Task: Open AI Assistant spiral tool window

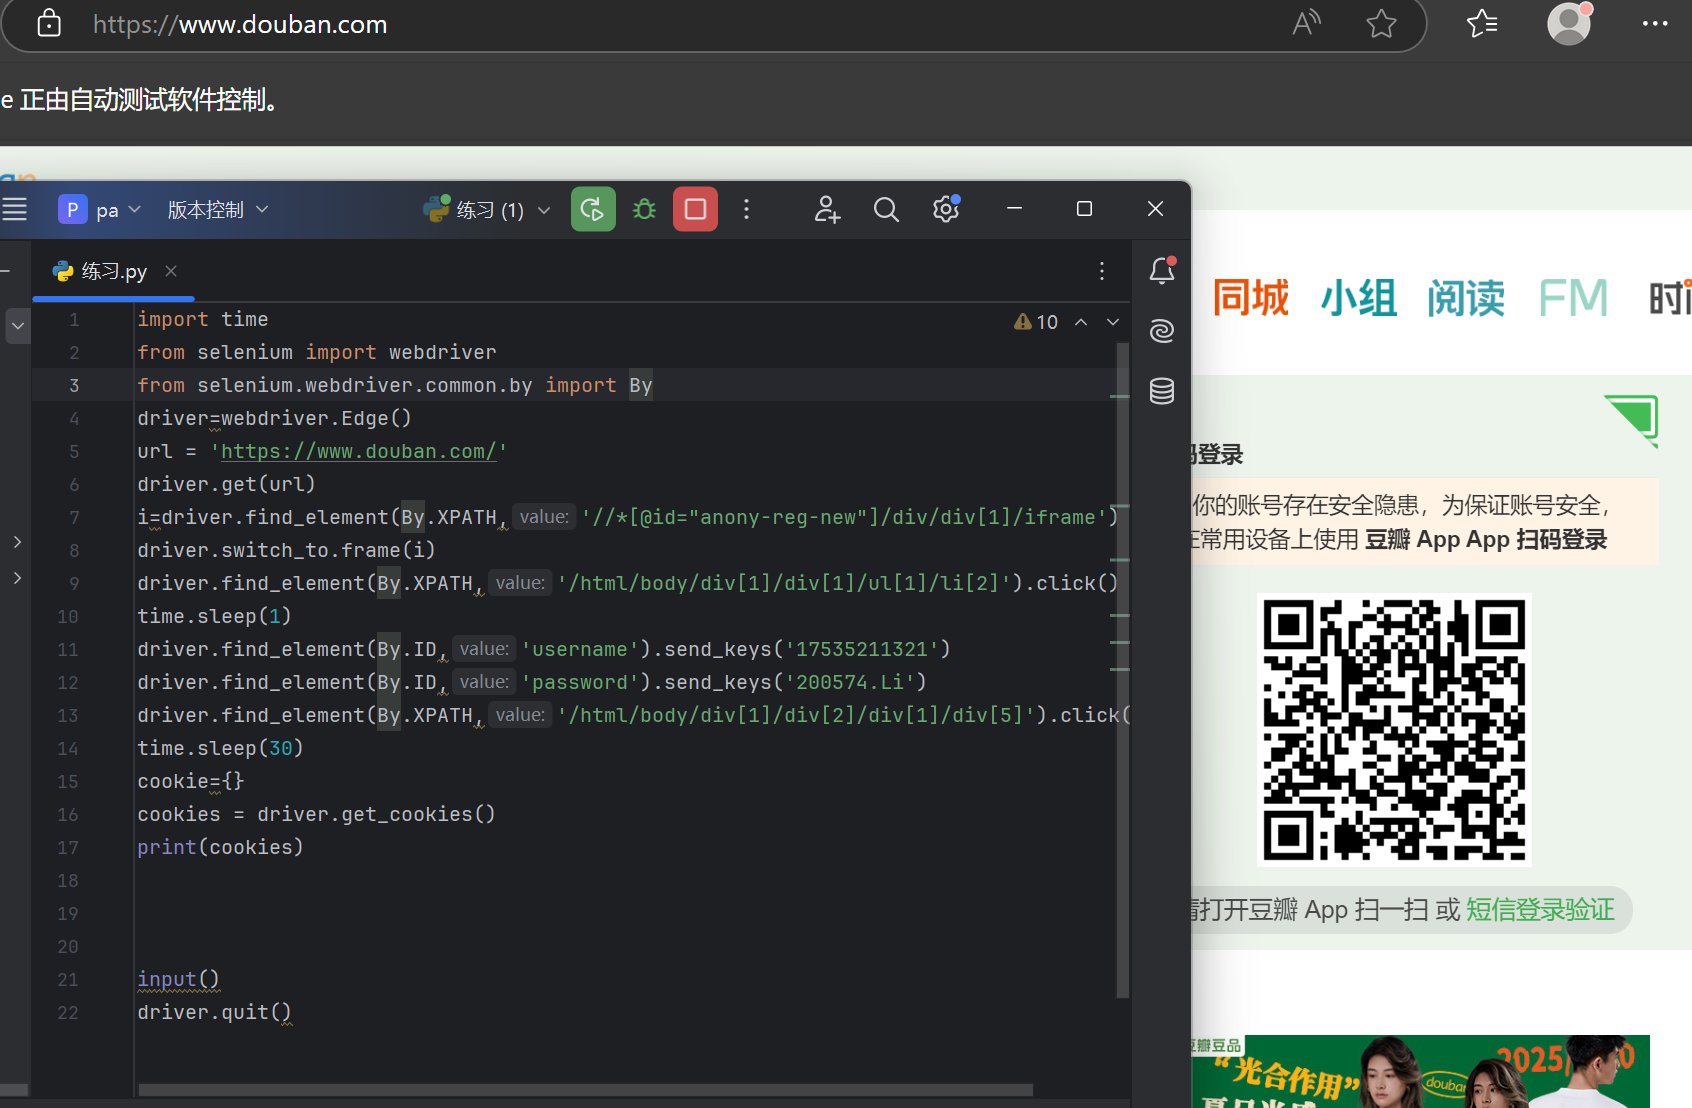Action: pyautogui.click(x=1162, y=331)
